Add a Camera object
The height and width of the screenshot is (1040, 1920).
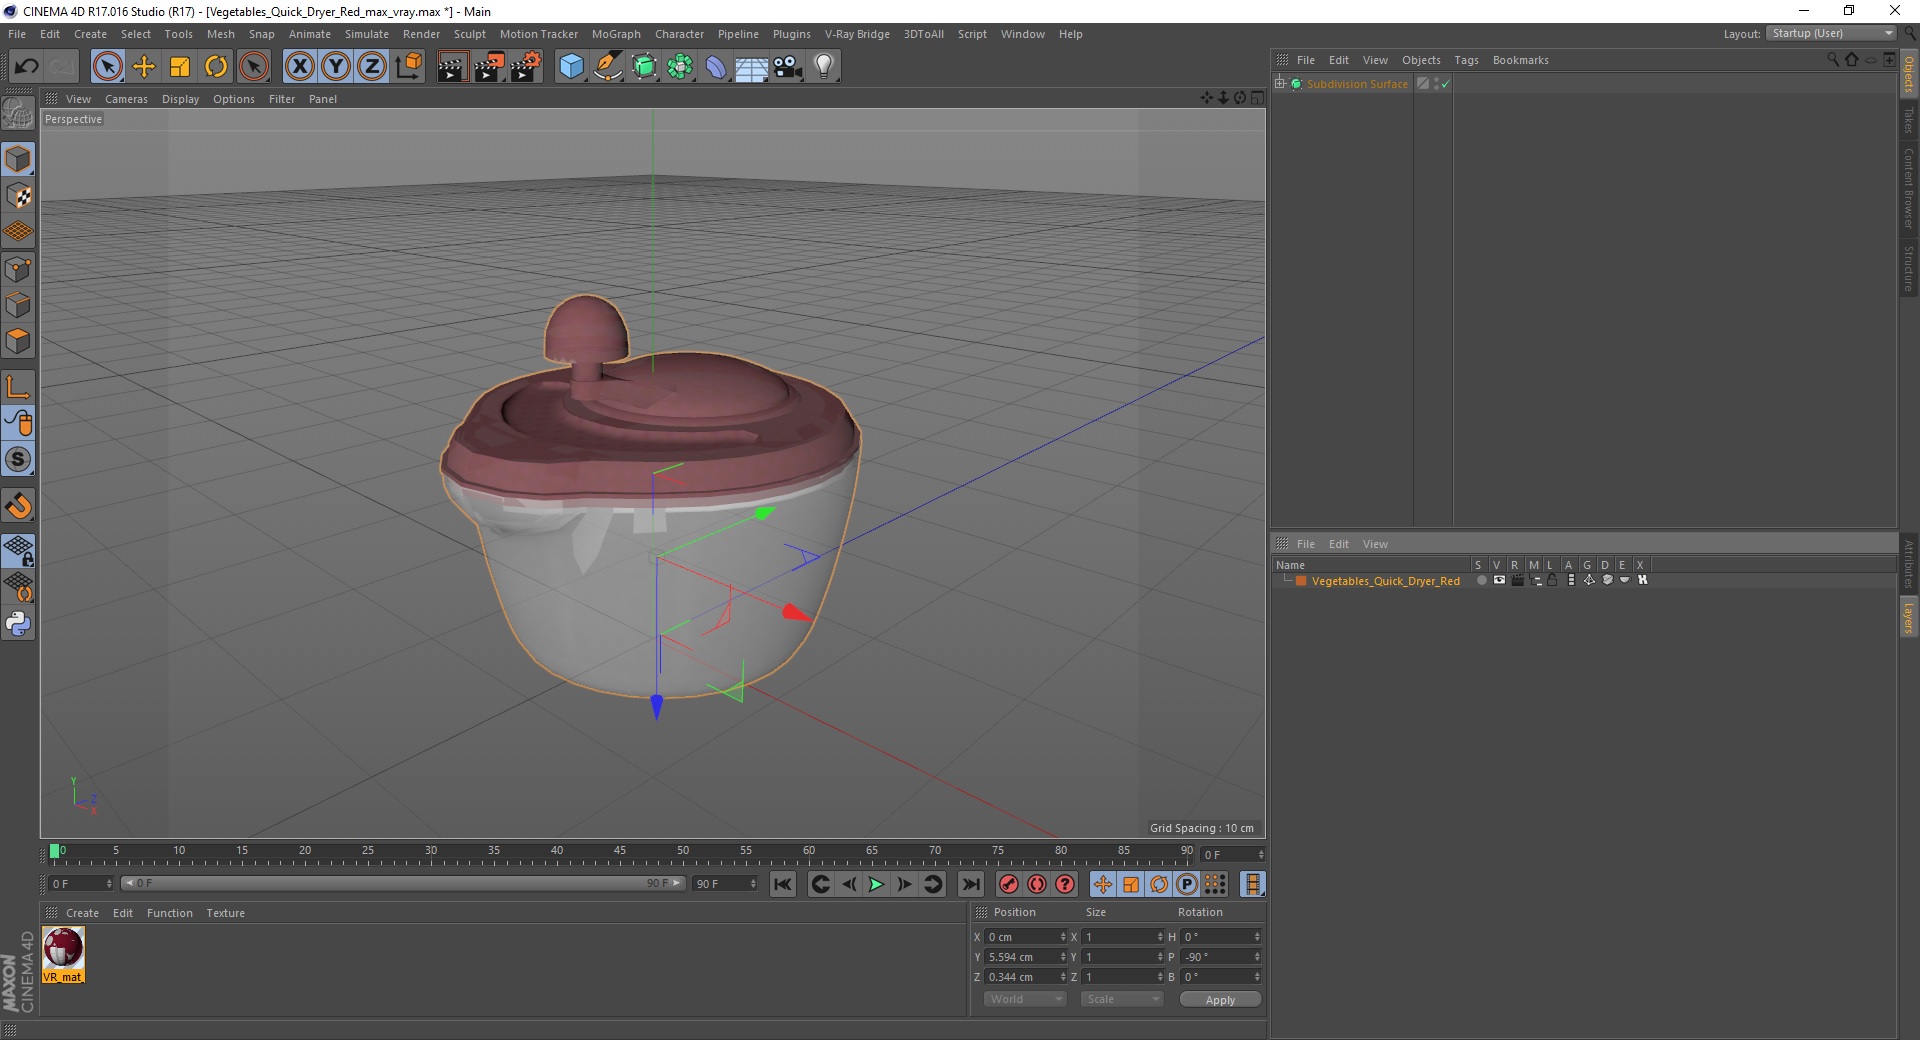pyautogui.click(x=788, y=67)
